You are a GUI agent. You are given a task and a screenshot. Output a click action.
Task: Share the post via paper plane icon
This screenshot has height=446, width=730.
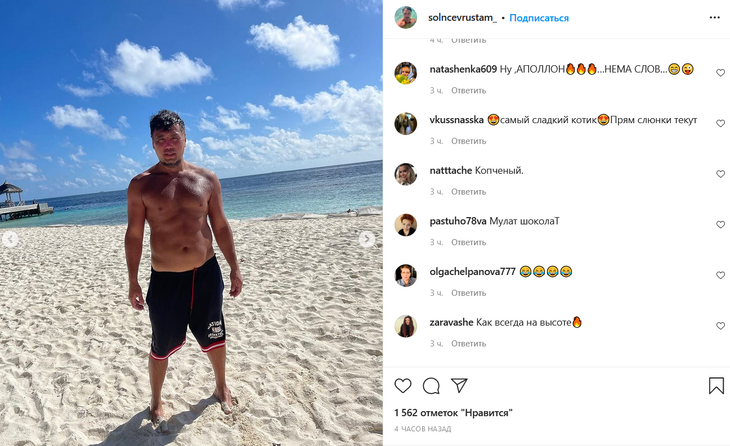[x=459, y=386]
